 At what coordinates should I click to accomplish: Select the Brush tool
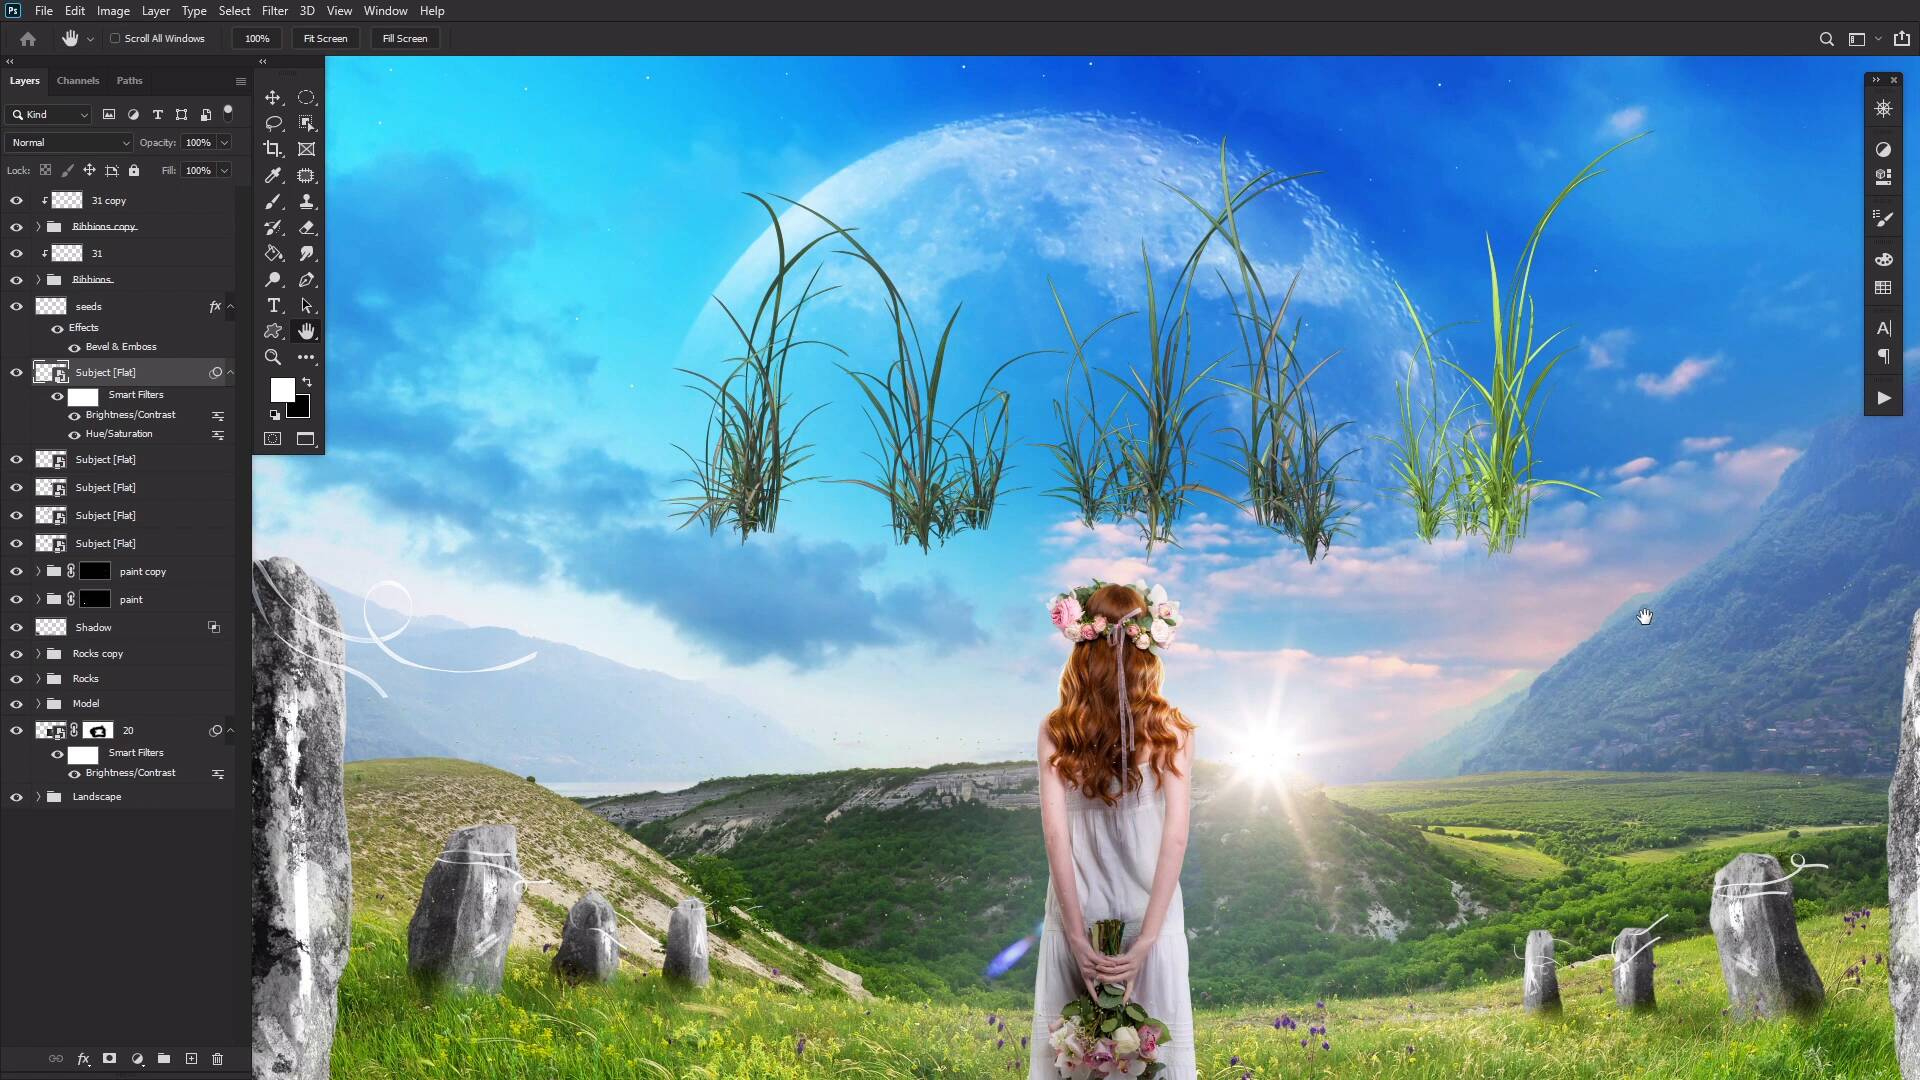(x=273, y=201)
